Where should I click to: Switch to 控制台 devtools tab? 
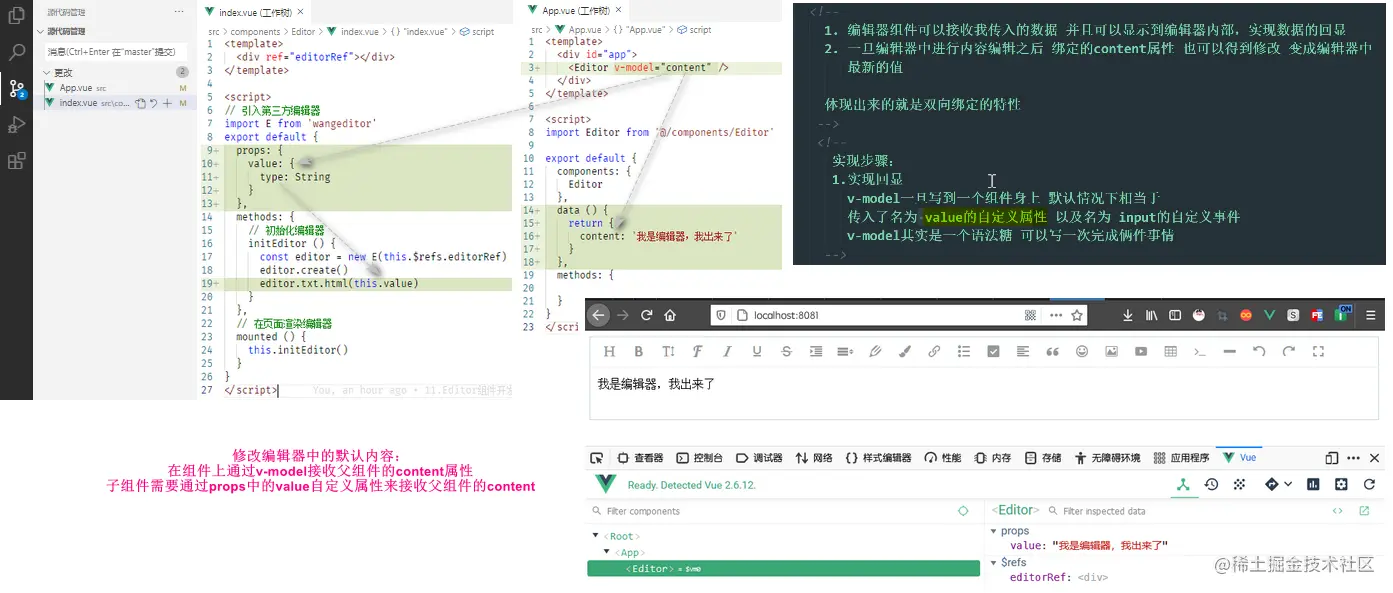tap(699, 458)
